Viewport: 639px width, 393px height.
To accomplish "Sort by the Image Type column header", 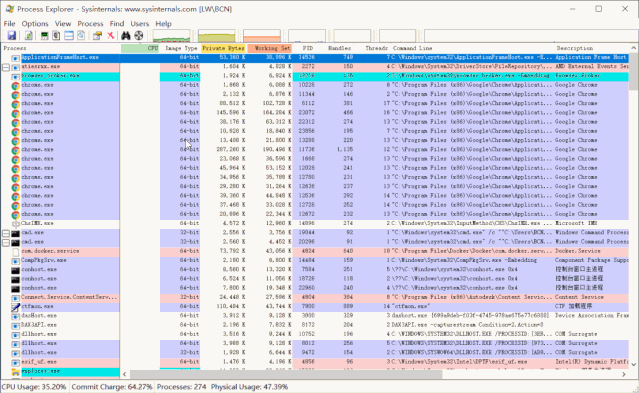I will (x=180, y=48).
